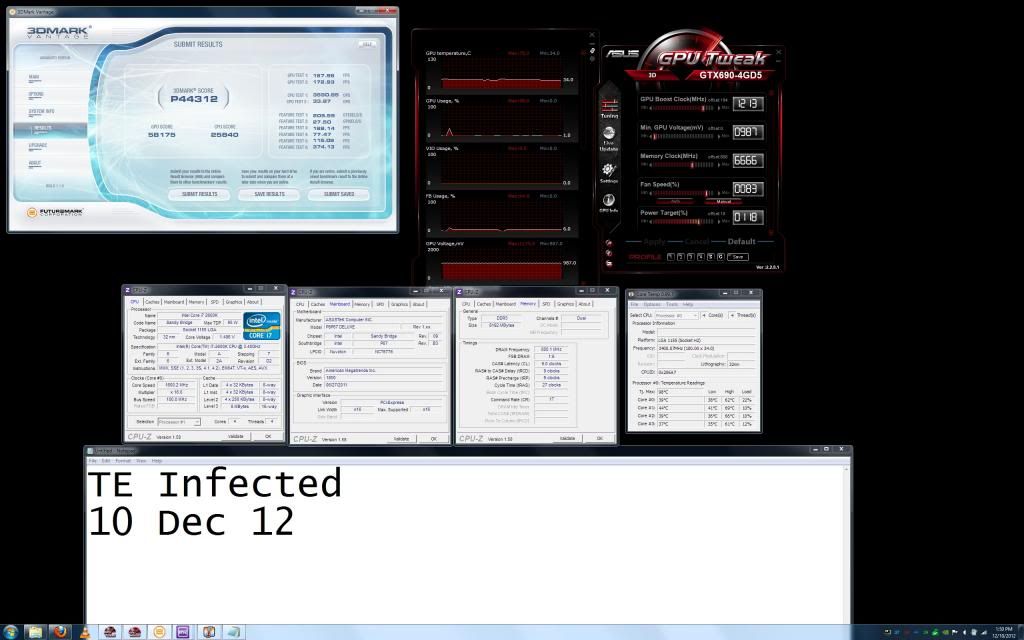Click the GPU Boost Clock slider
1024x640 pixels.
point(685,108)
